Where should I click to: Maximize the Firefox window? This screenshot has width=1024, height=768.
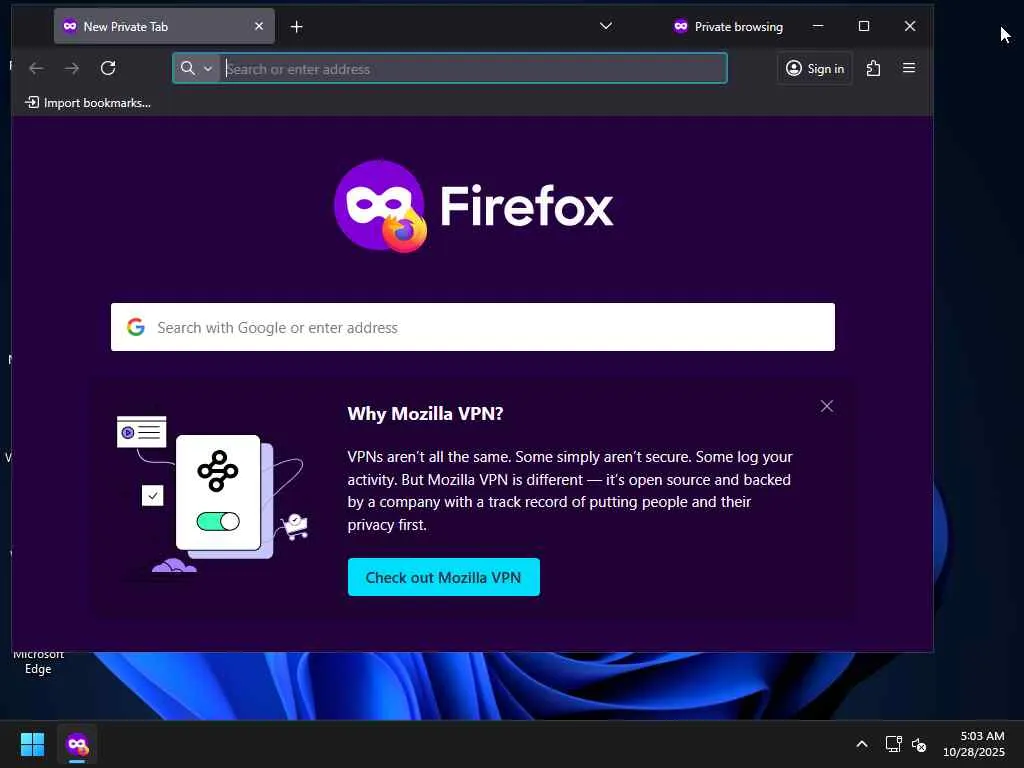point(863,26)
